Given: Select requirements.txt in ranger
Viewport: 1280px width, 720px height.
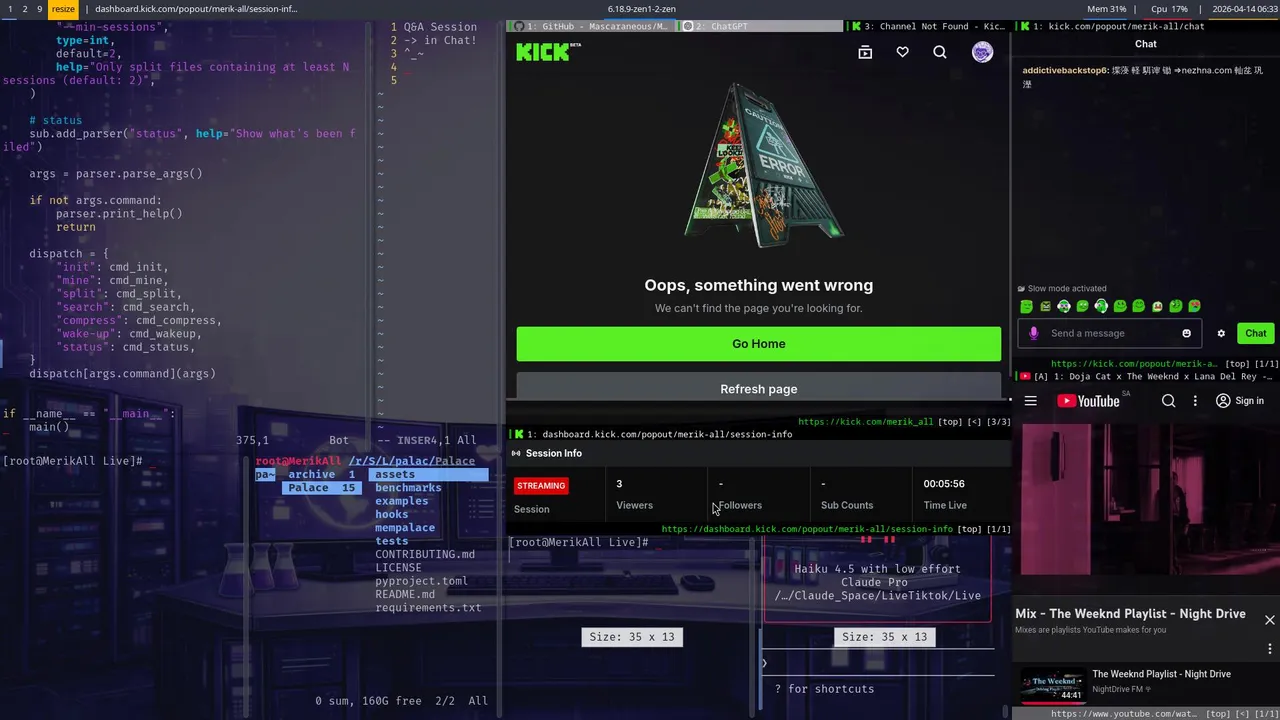Looking at the screenshot, I should pos(428,607).
